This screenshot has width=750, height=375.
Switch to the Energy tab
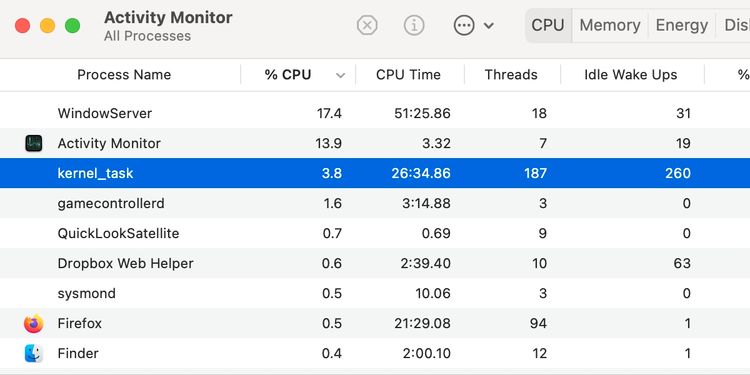(x=682, y=25)
